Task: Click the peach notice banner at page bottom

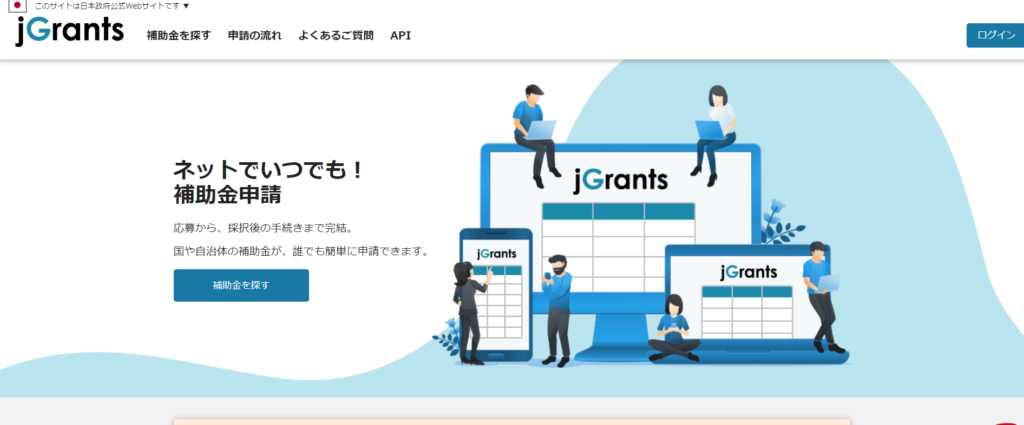Action: [512, 421]
